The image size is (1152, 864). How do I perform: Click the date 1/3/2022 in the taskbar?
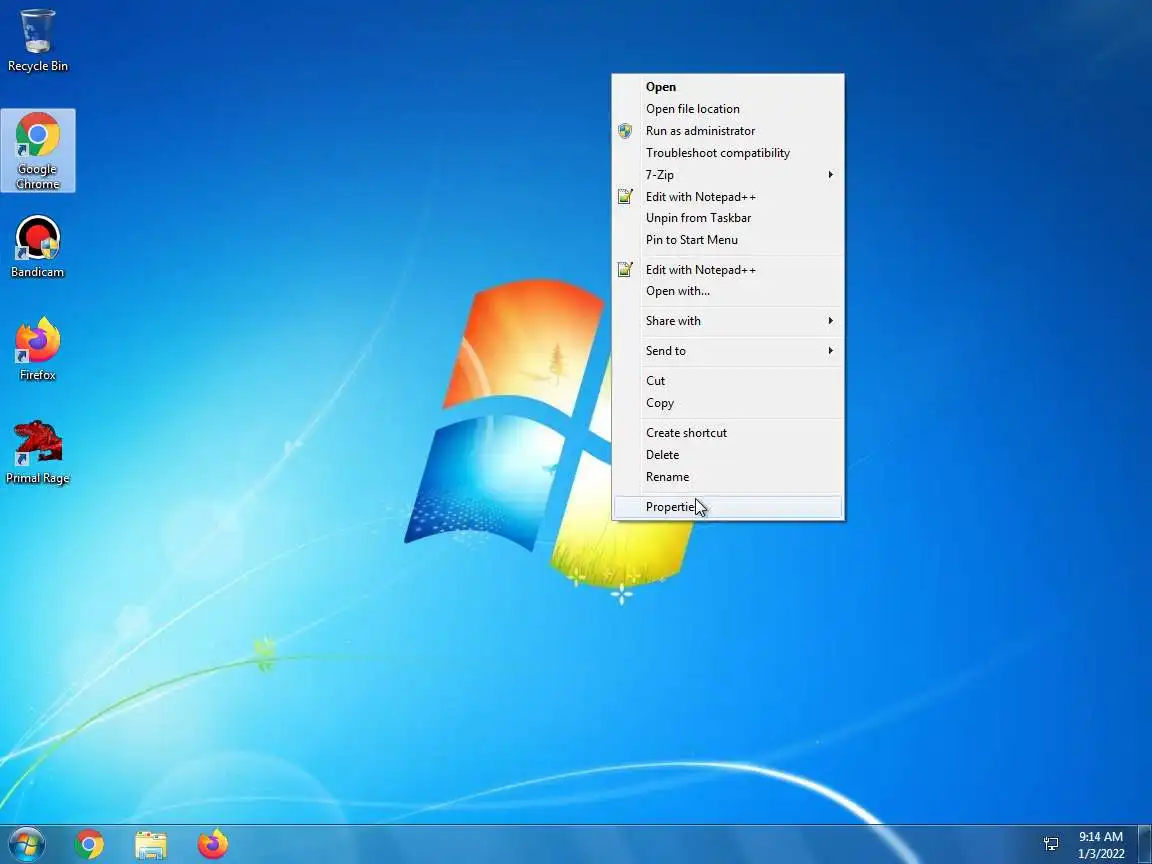pyautogui.click(x=1101, y=853)
